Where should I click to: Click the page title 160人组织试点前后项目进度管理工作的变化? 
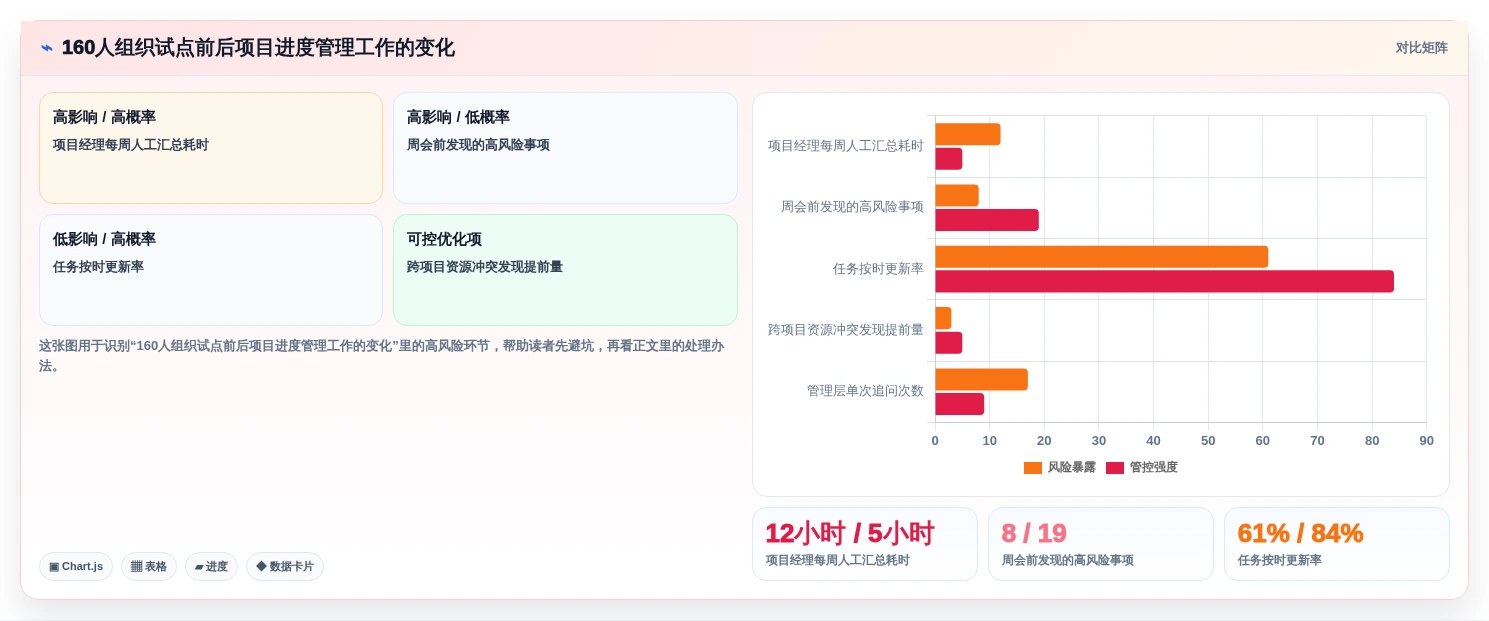[x=258, y=48]
